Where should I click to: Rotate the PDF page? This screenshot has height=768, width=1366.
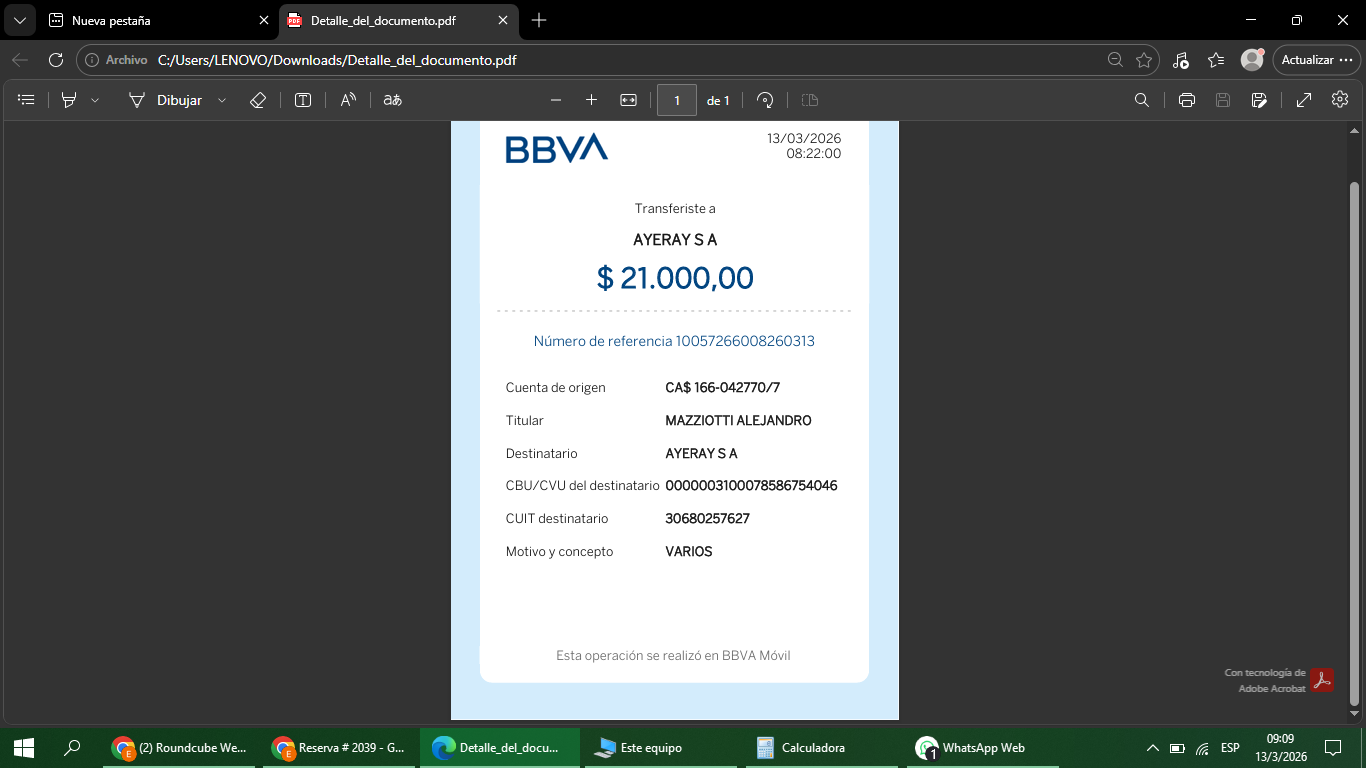(765, 100)
